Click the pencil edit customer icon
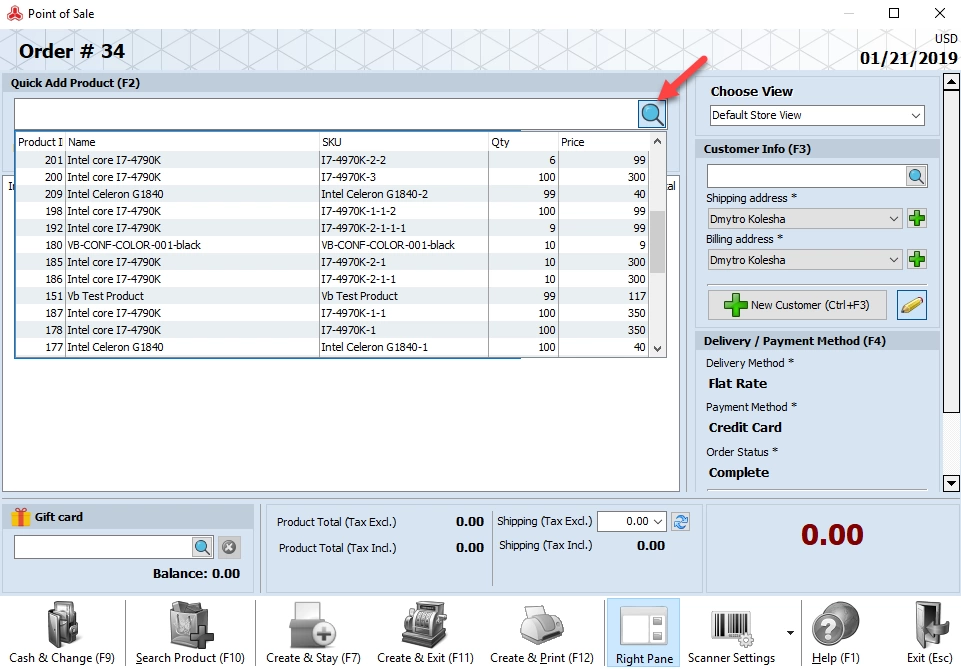 click(x=912, y=305)
